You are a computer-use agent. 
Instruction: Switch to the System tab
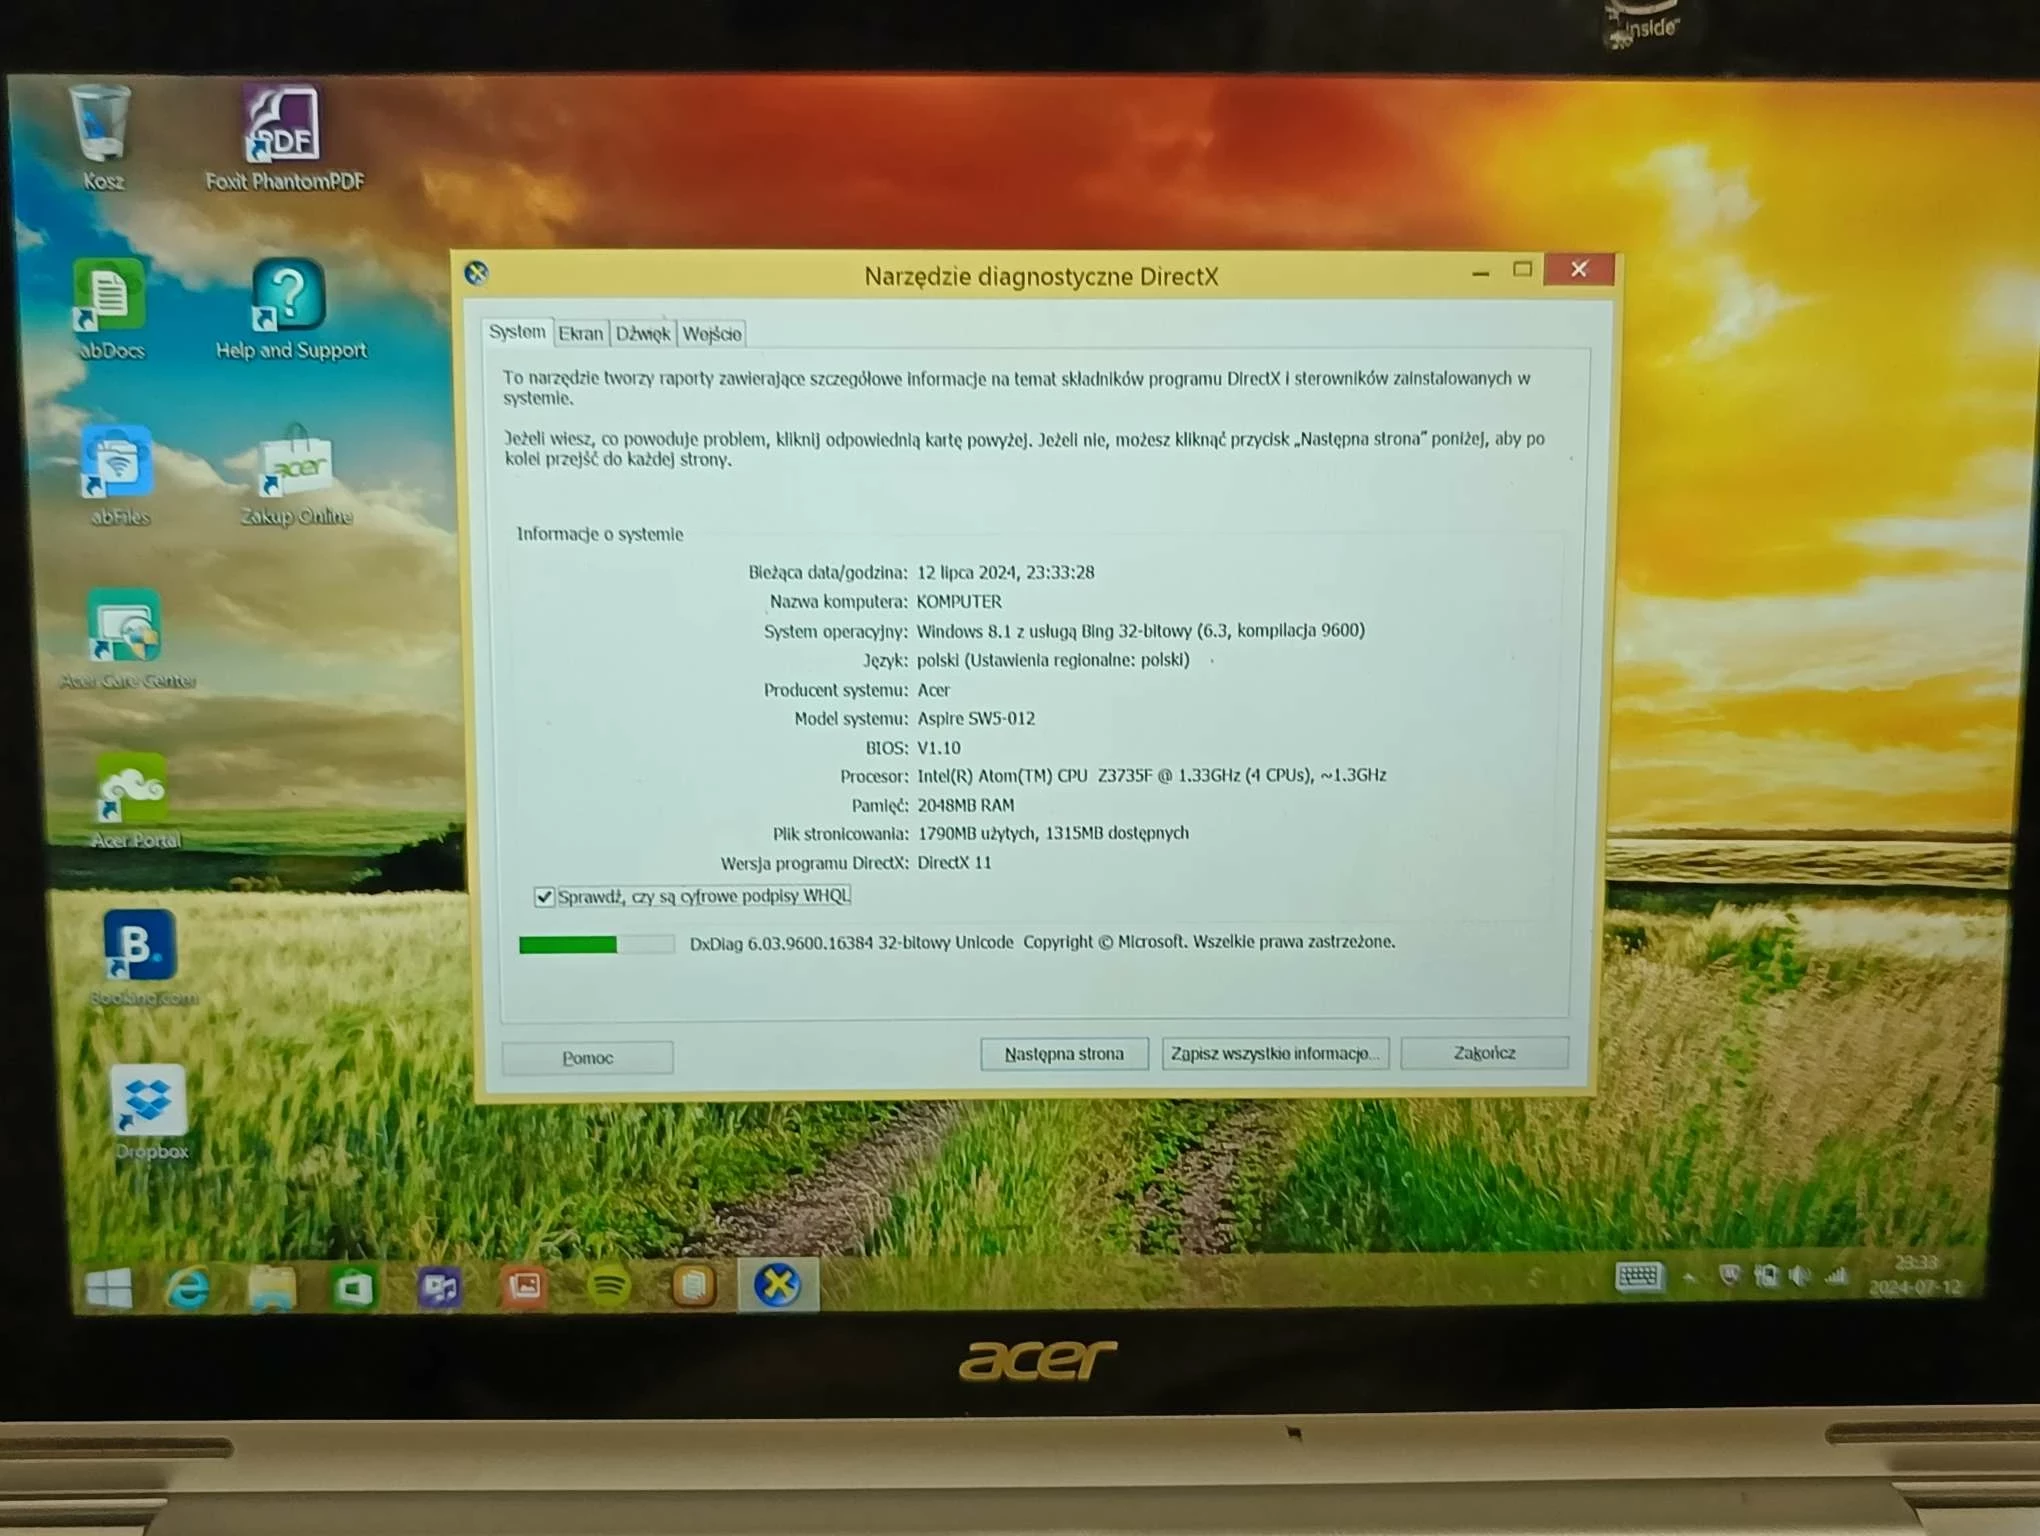click(x=517, y=332)
